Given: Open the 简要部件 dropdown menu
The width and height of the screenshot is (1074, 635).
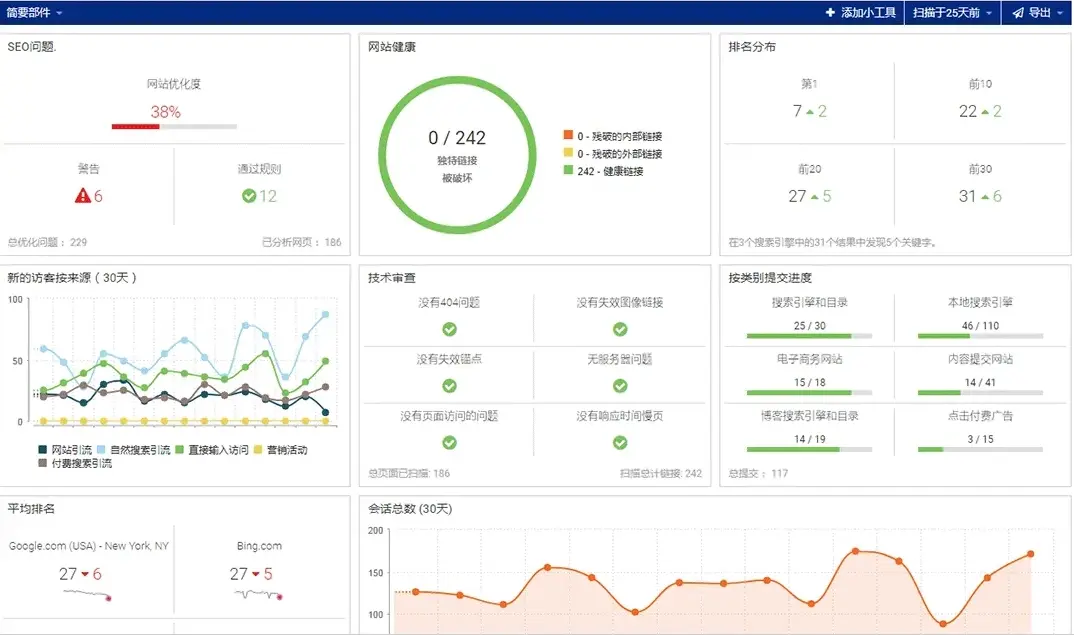Looking at the screenshot, I should point(35,13).
